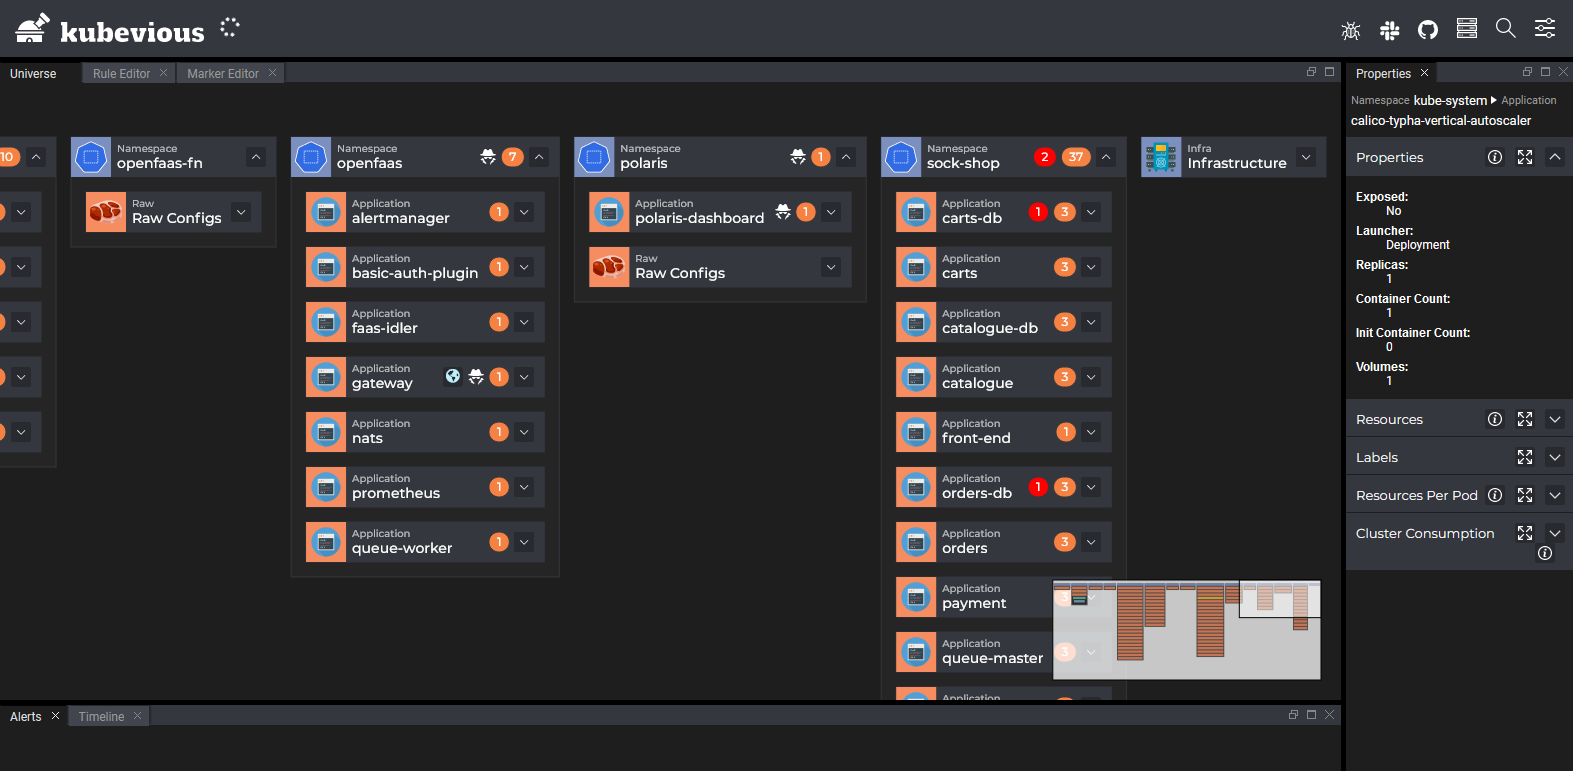Expand the Cluster Consumption section

pyautogui.click(x=1555, y=533)
